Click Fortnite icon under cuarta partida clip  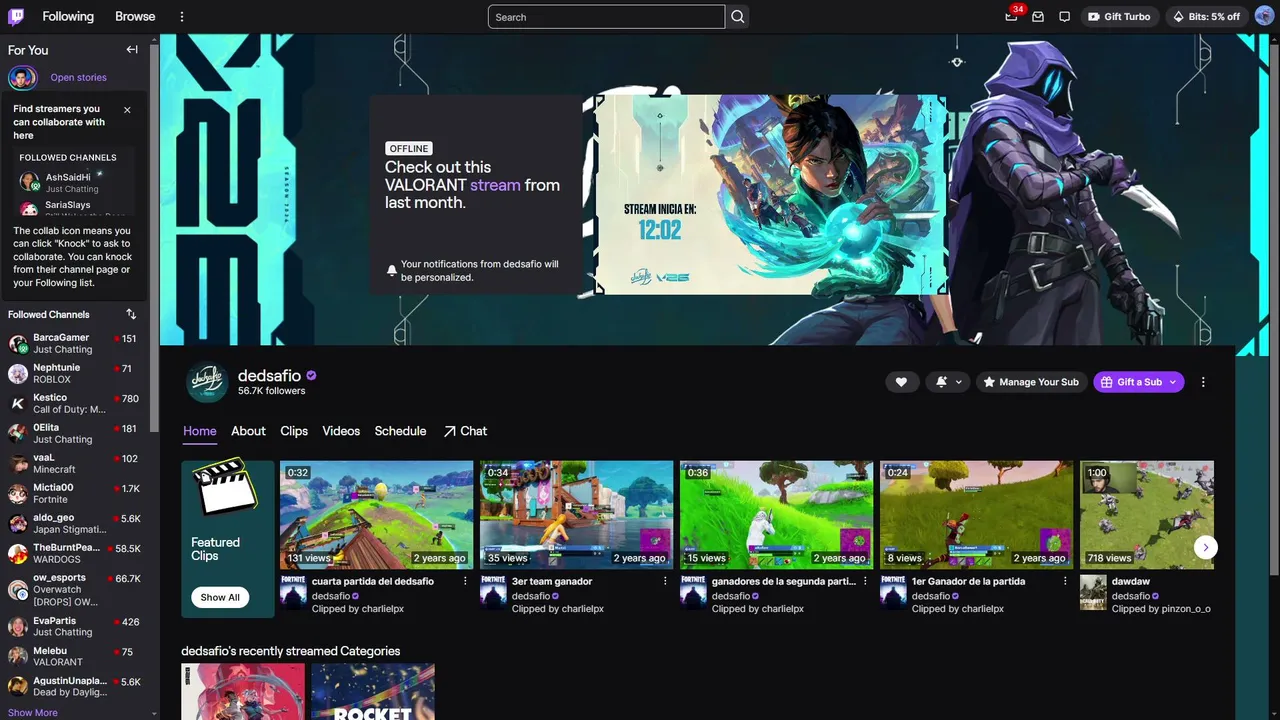(293, 592)
